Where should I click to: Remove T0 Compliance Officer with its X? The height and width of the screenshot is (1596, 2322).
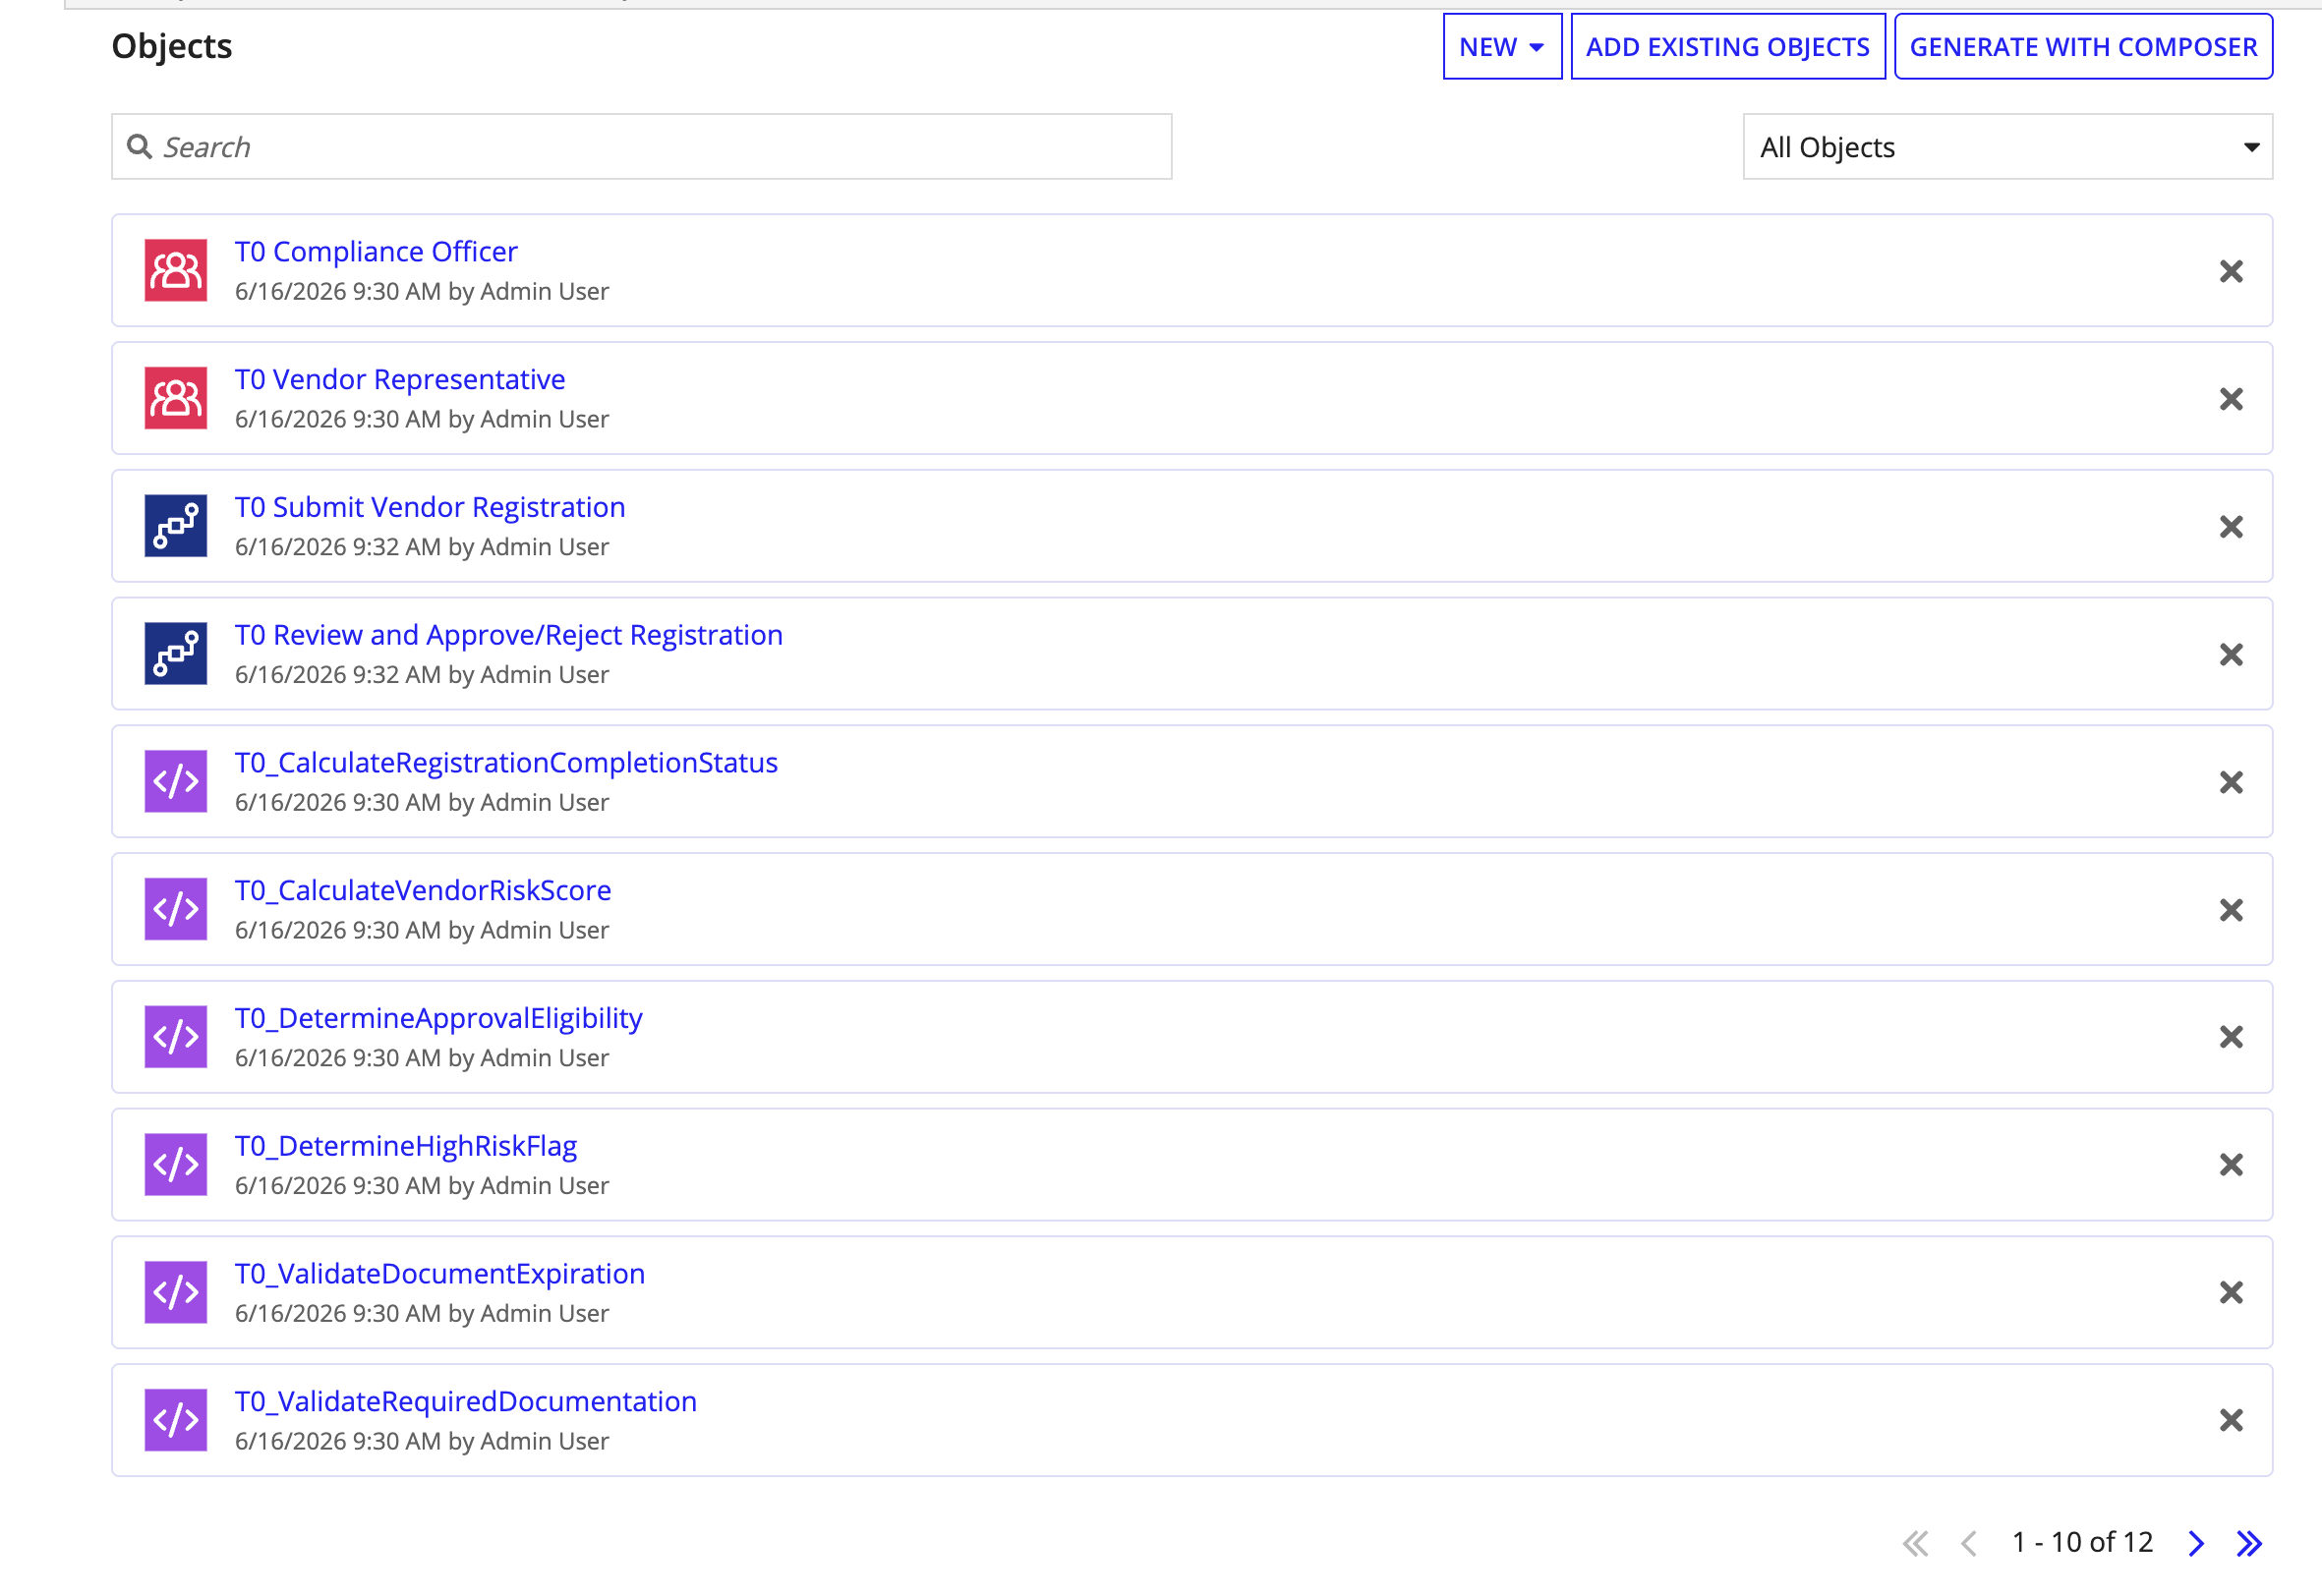point(2231,271)
